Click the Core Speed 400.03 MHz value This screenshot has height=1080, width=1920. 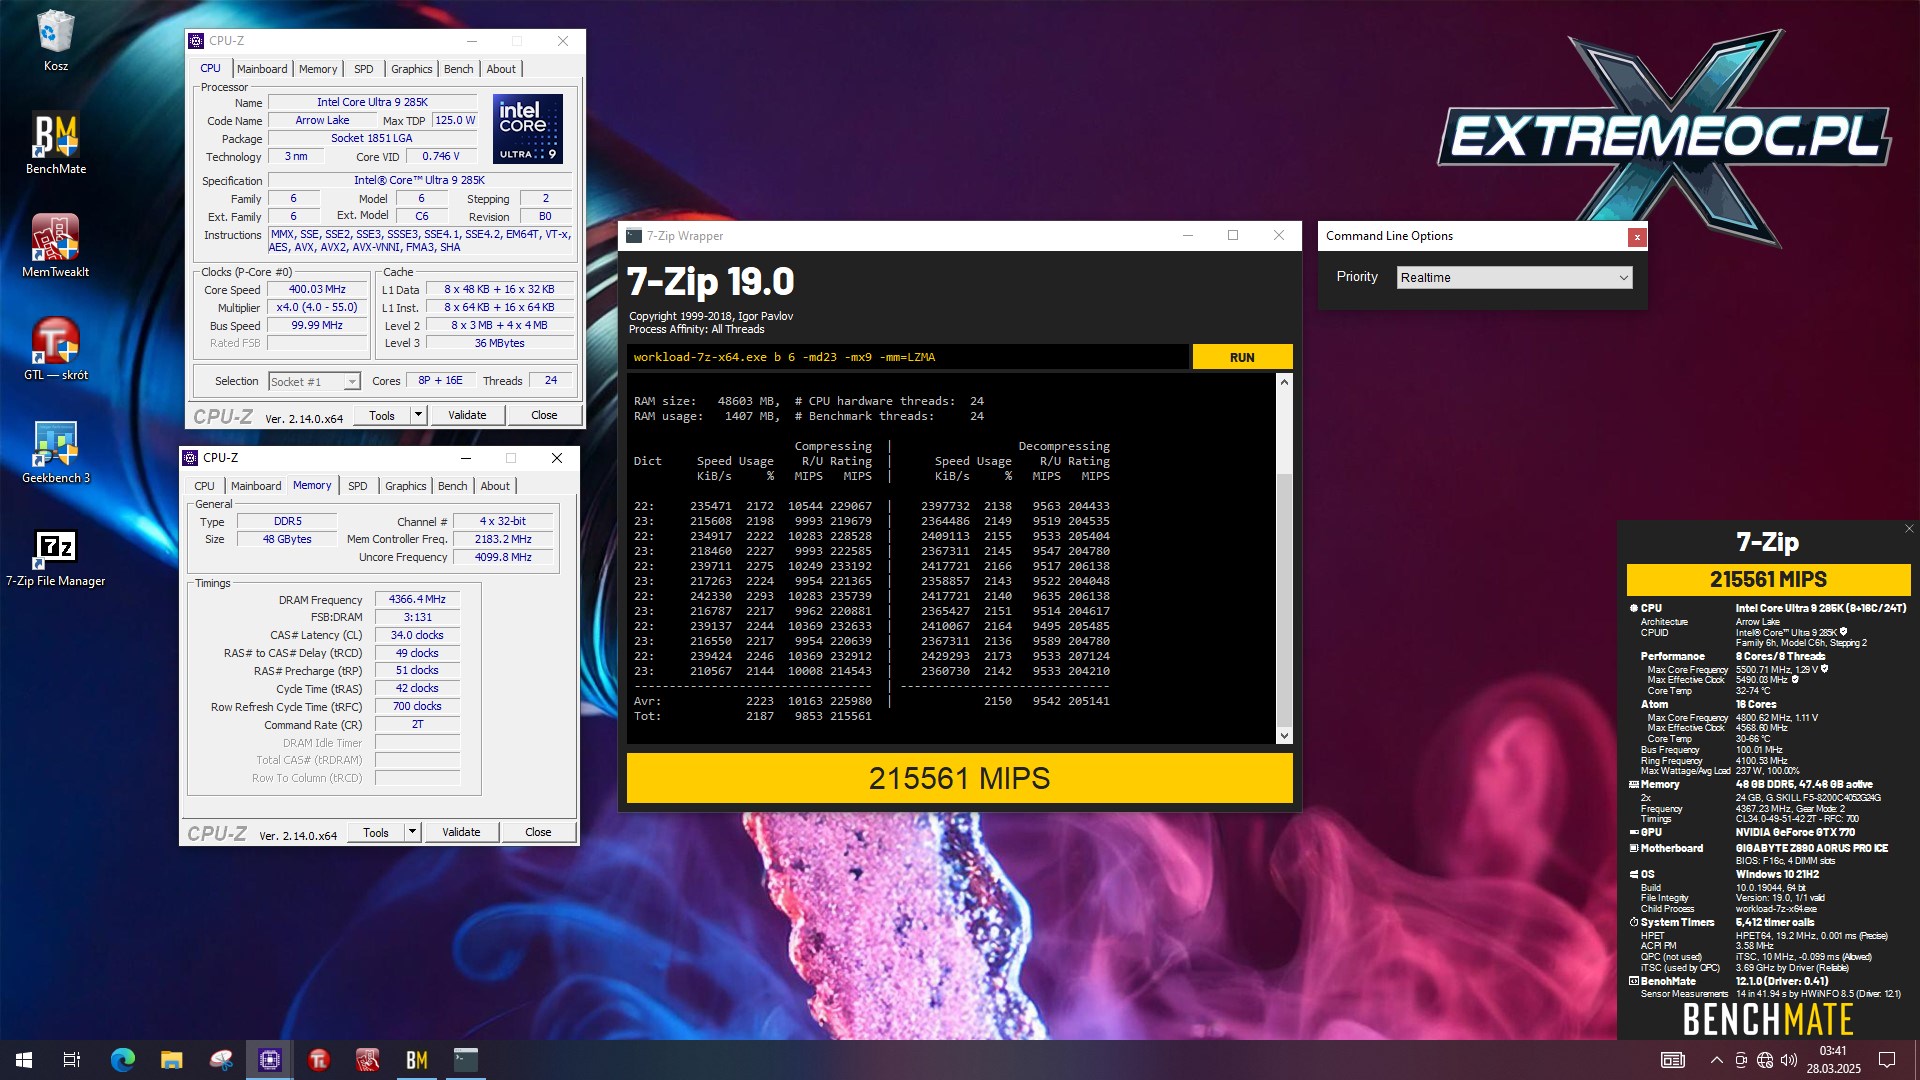click(317, 289)
